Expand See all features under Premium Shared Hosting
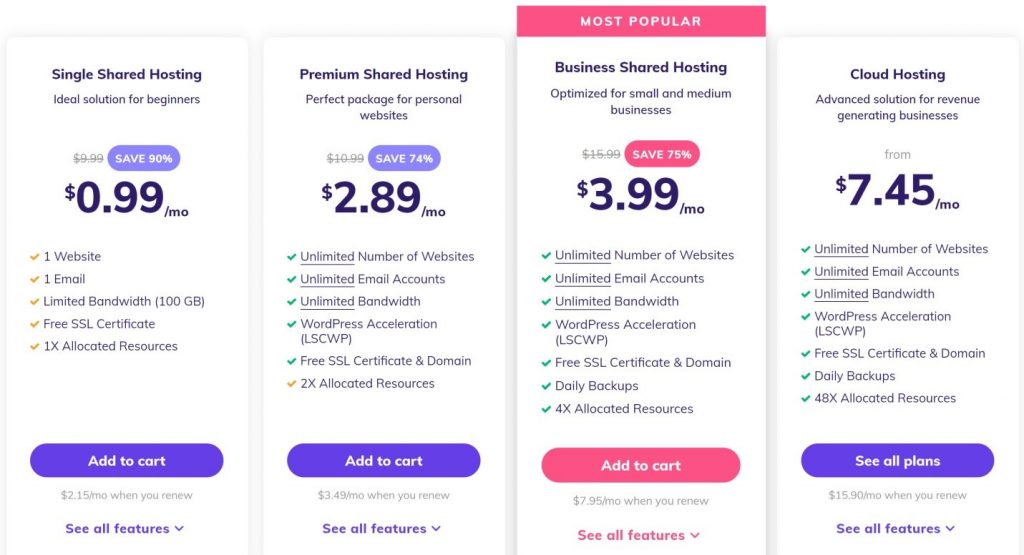Screen dimensions: 1024x555 tap(381, 528)
